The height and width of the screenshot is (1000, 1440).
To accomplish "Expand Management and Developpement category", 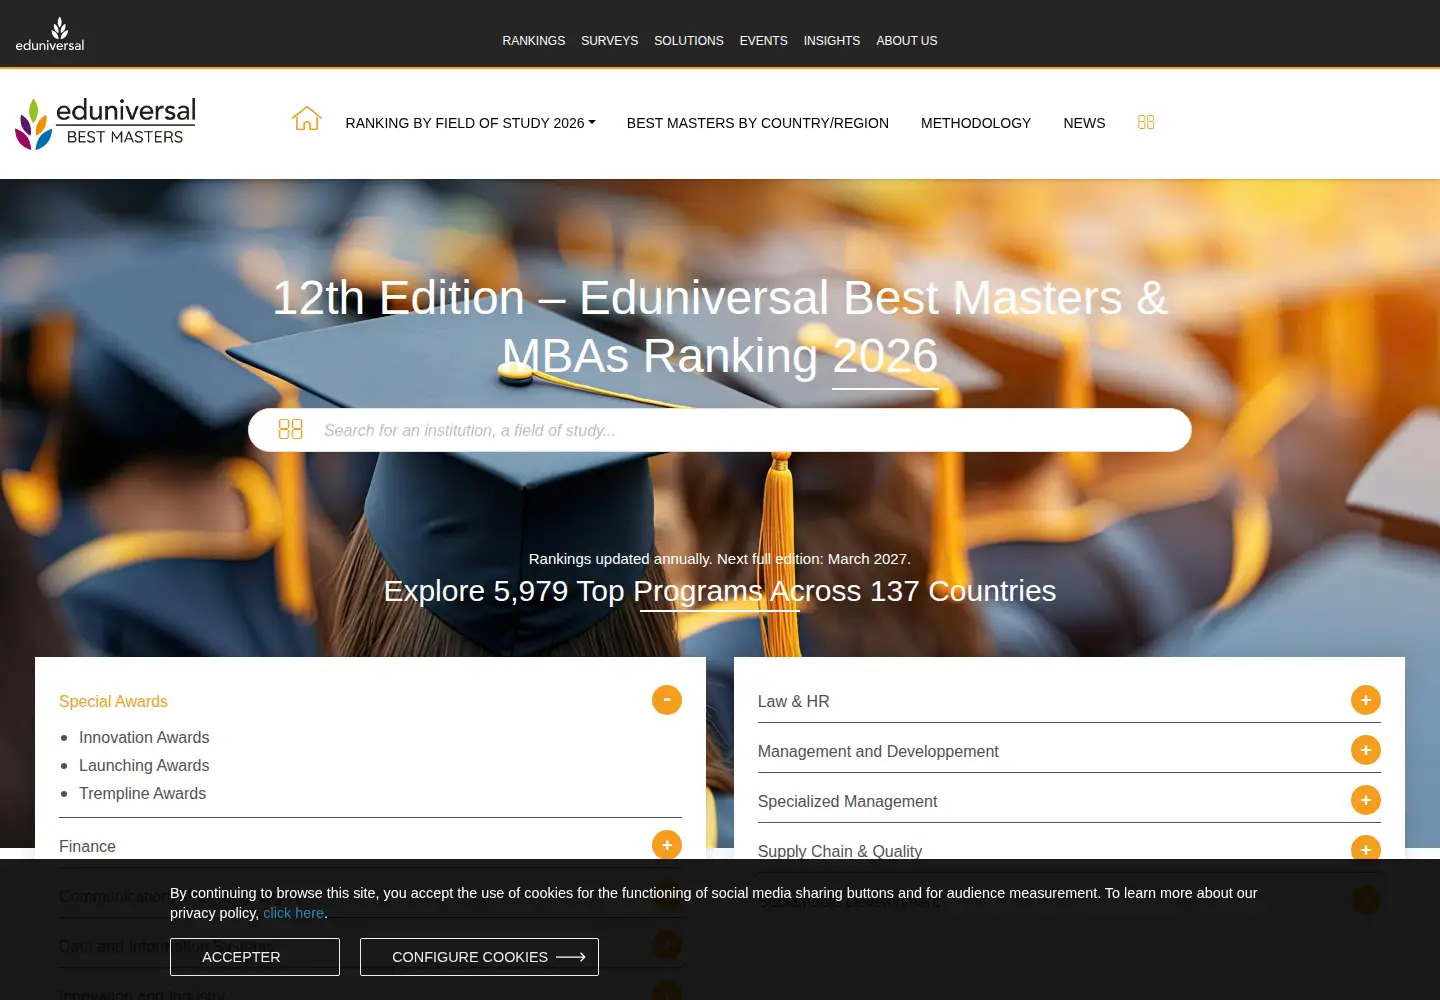I will [x=1366, y=750].
